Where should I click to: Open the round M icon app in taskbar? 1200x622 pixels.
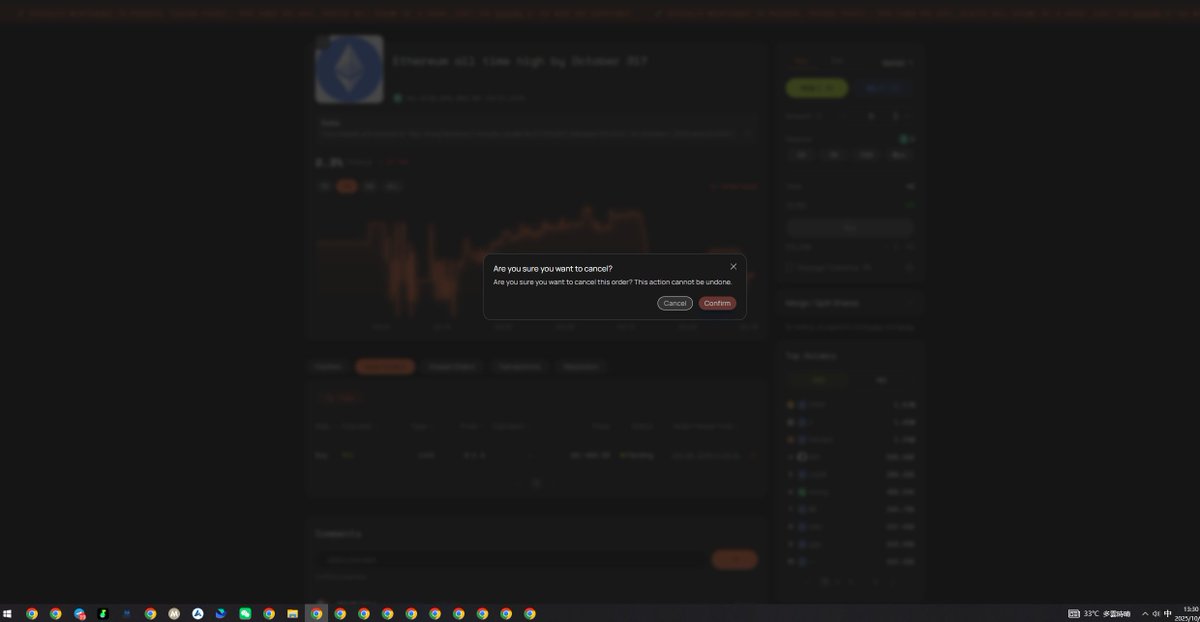click(x=174, y=613)
